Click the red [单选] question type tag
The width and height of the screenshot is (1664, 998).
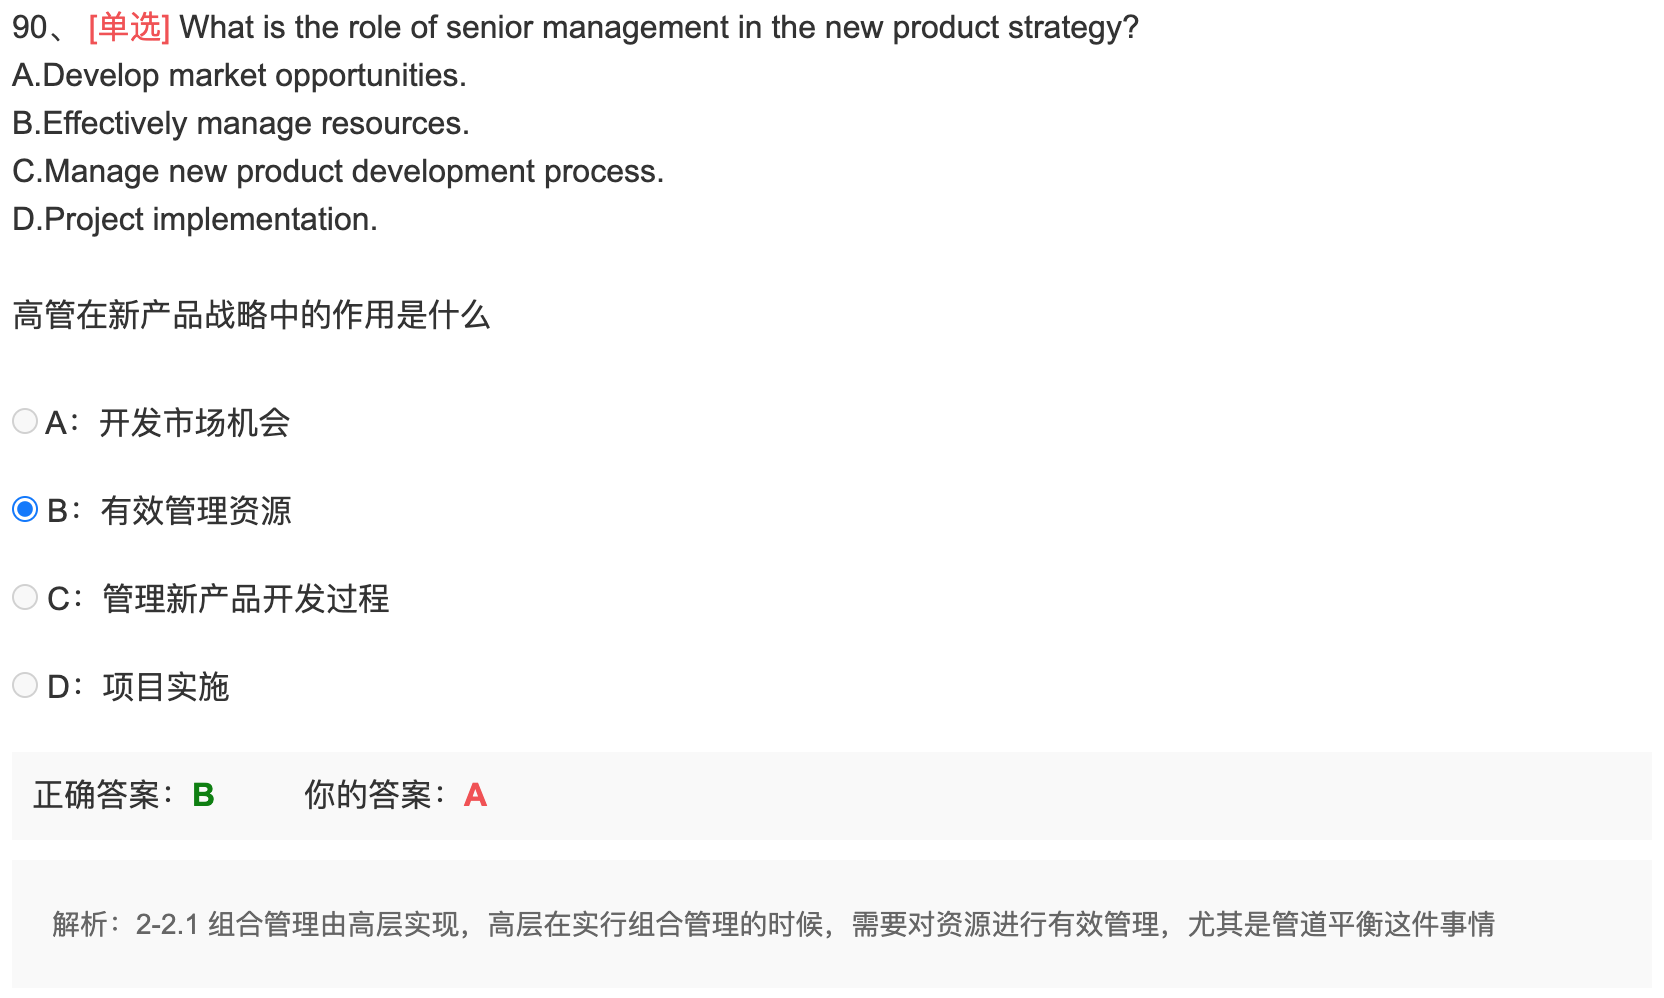[x=129, y=27]
